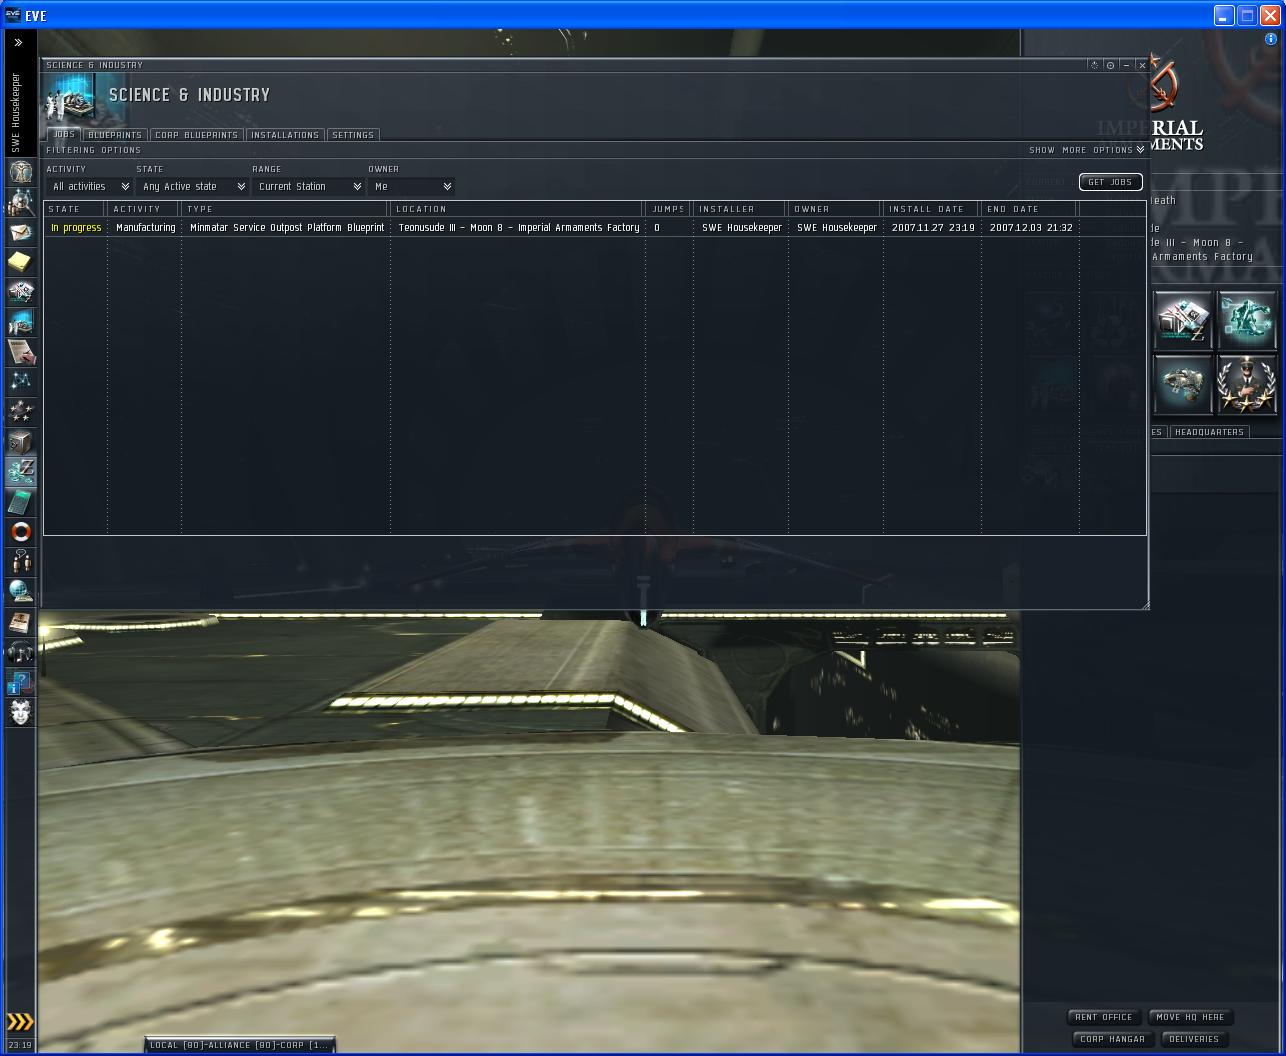Image resolution: width=1286 pixels, height=1056 pixels.
Task: Sort jobs by the Install Date column header
Action: (x=931, y=209)
